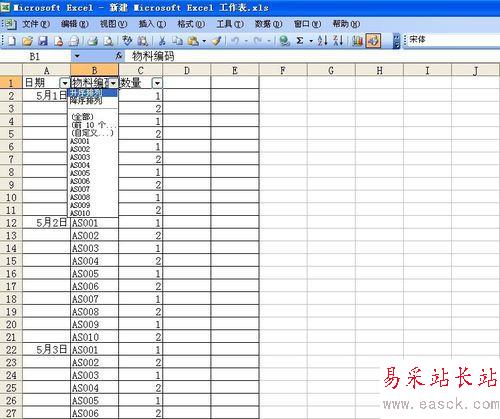The height and width of the screenshot is (419, 500).
Task: Print the sheet with the printer icon
Action: pyautogui.click(x=93, y=41)
